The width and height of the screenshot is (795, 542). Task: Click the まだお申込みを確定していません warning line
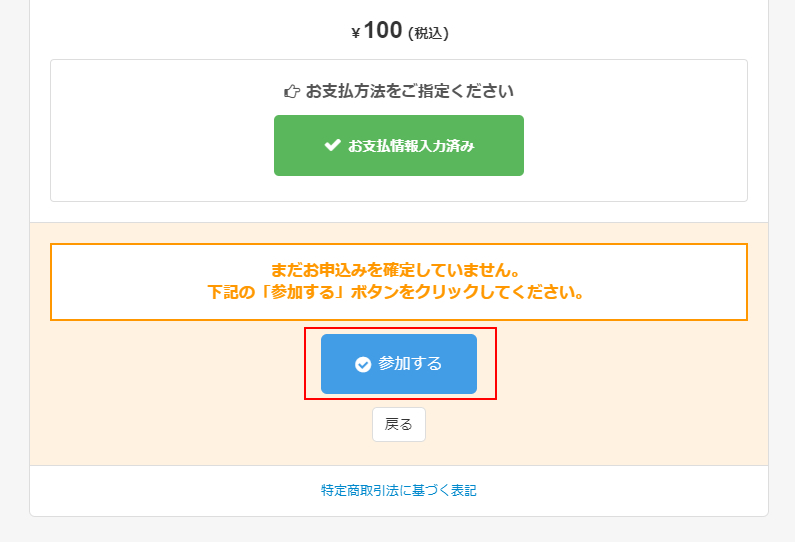[398, 271]
